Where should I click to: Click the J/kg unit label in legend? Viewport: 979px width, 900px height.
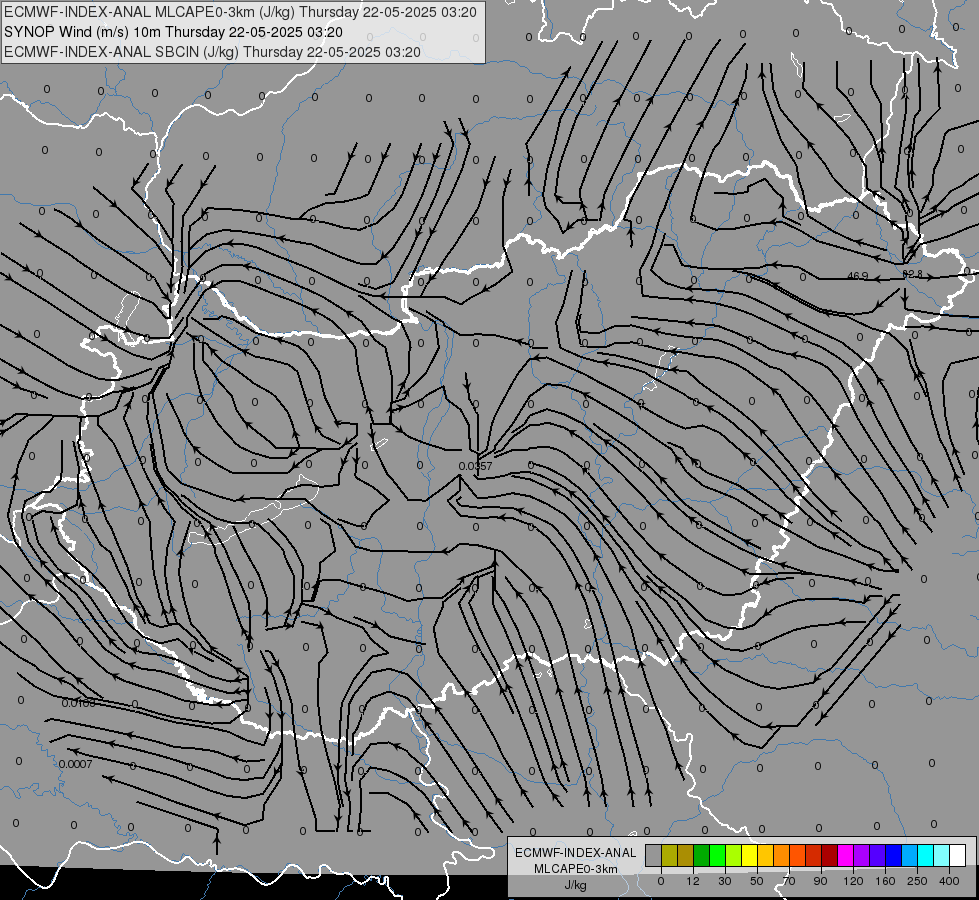575,885
